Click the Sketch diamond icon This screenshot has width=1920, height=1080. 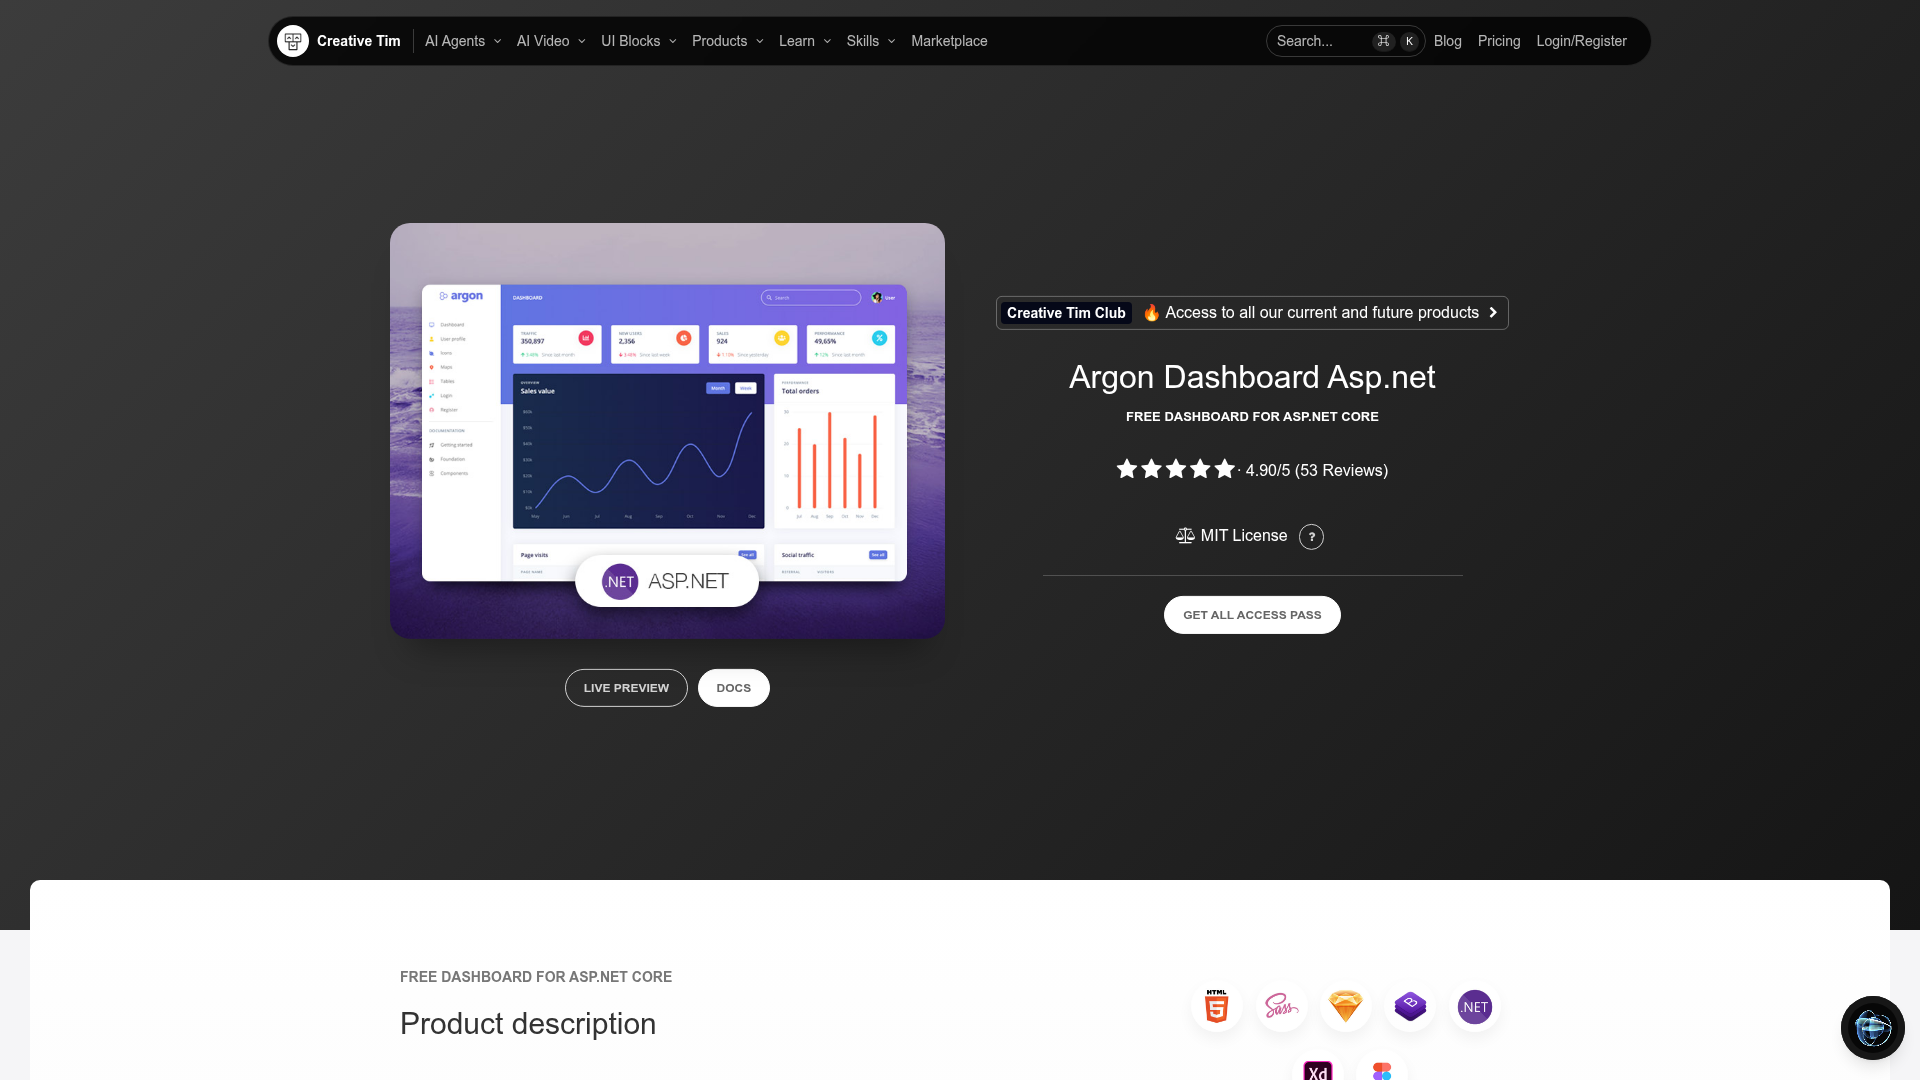(x=1346, y=1007)
